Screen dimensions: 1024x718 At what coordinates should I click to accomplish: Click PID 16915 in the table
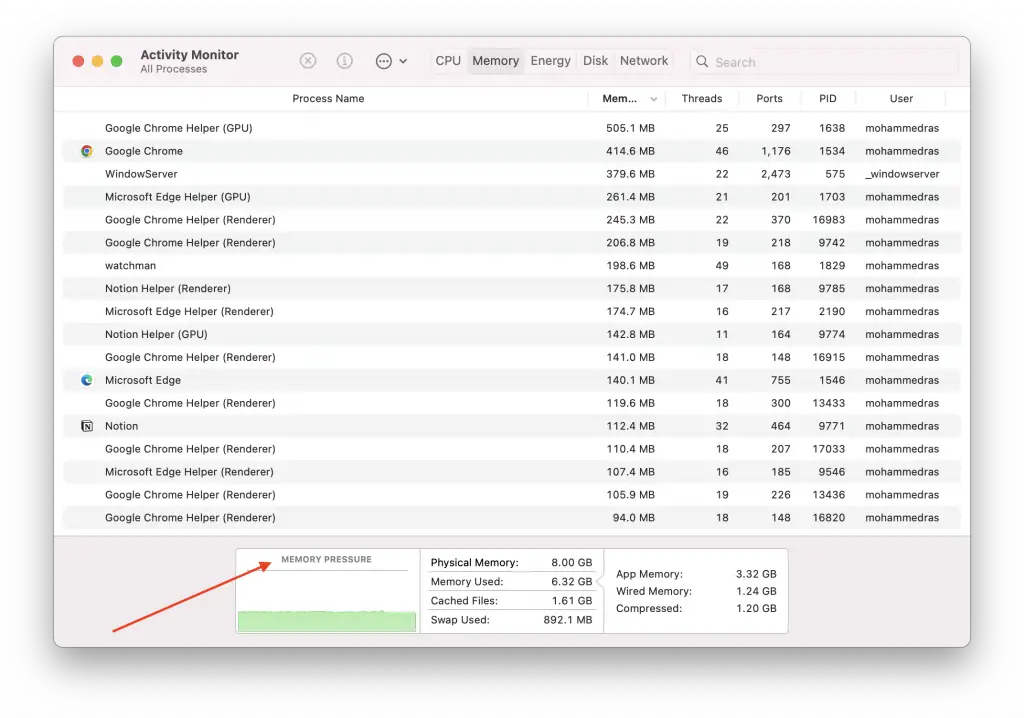pyautogui.click(x=829, y=357)
